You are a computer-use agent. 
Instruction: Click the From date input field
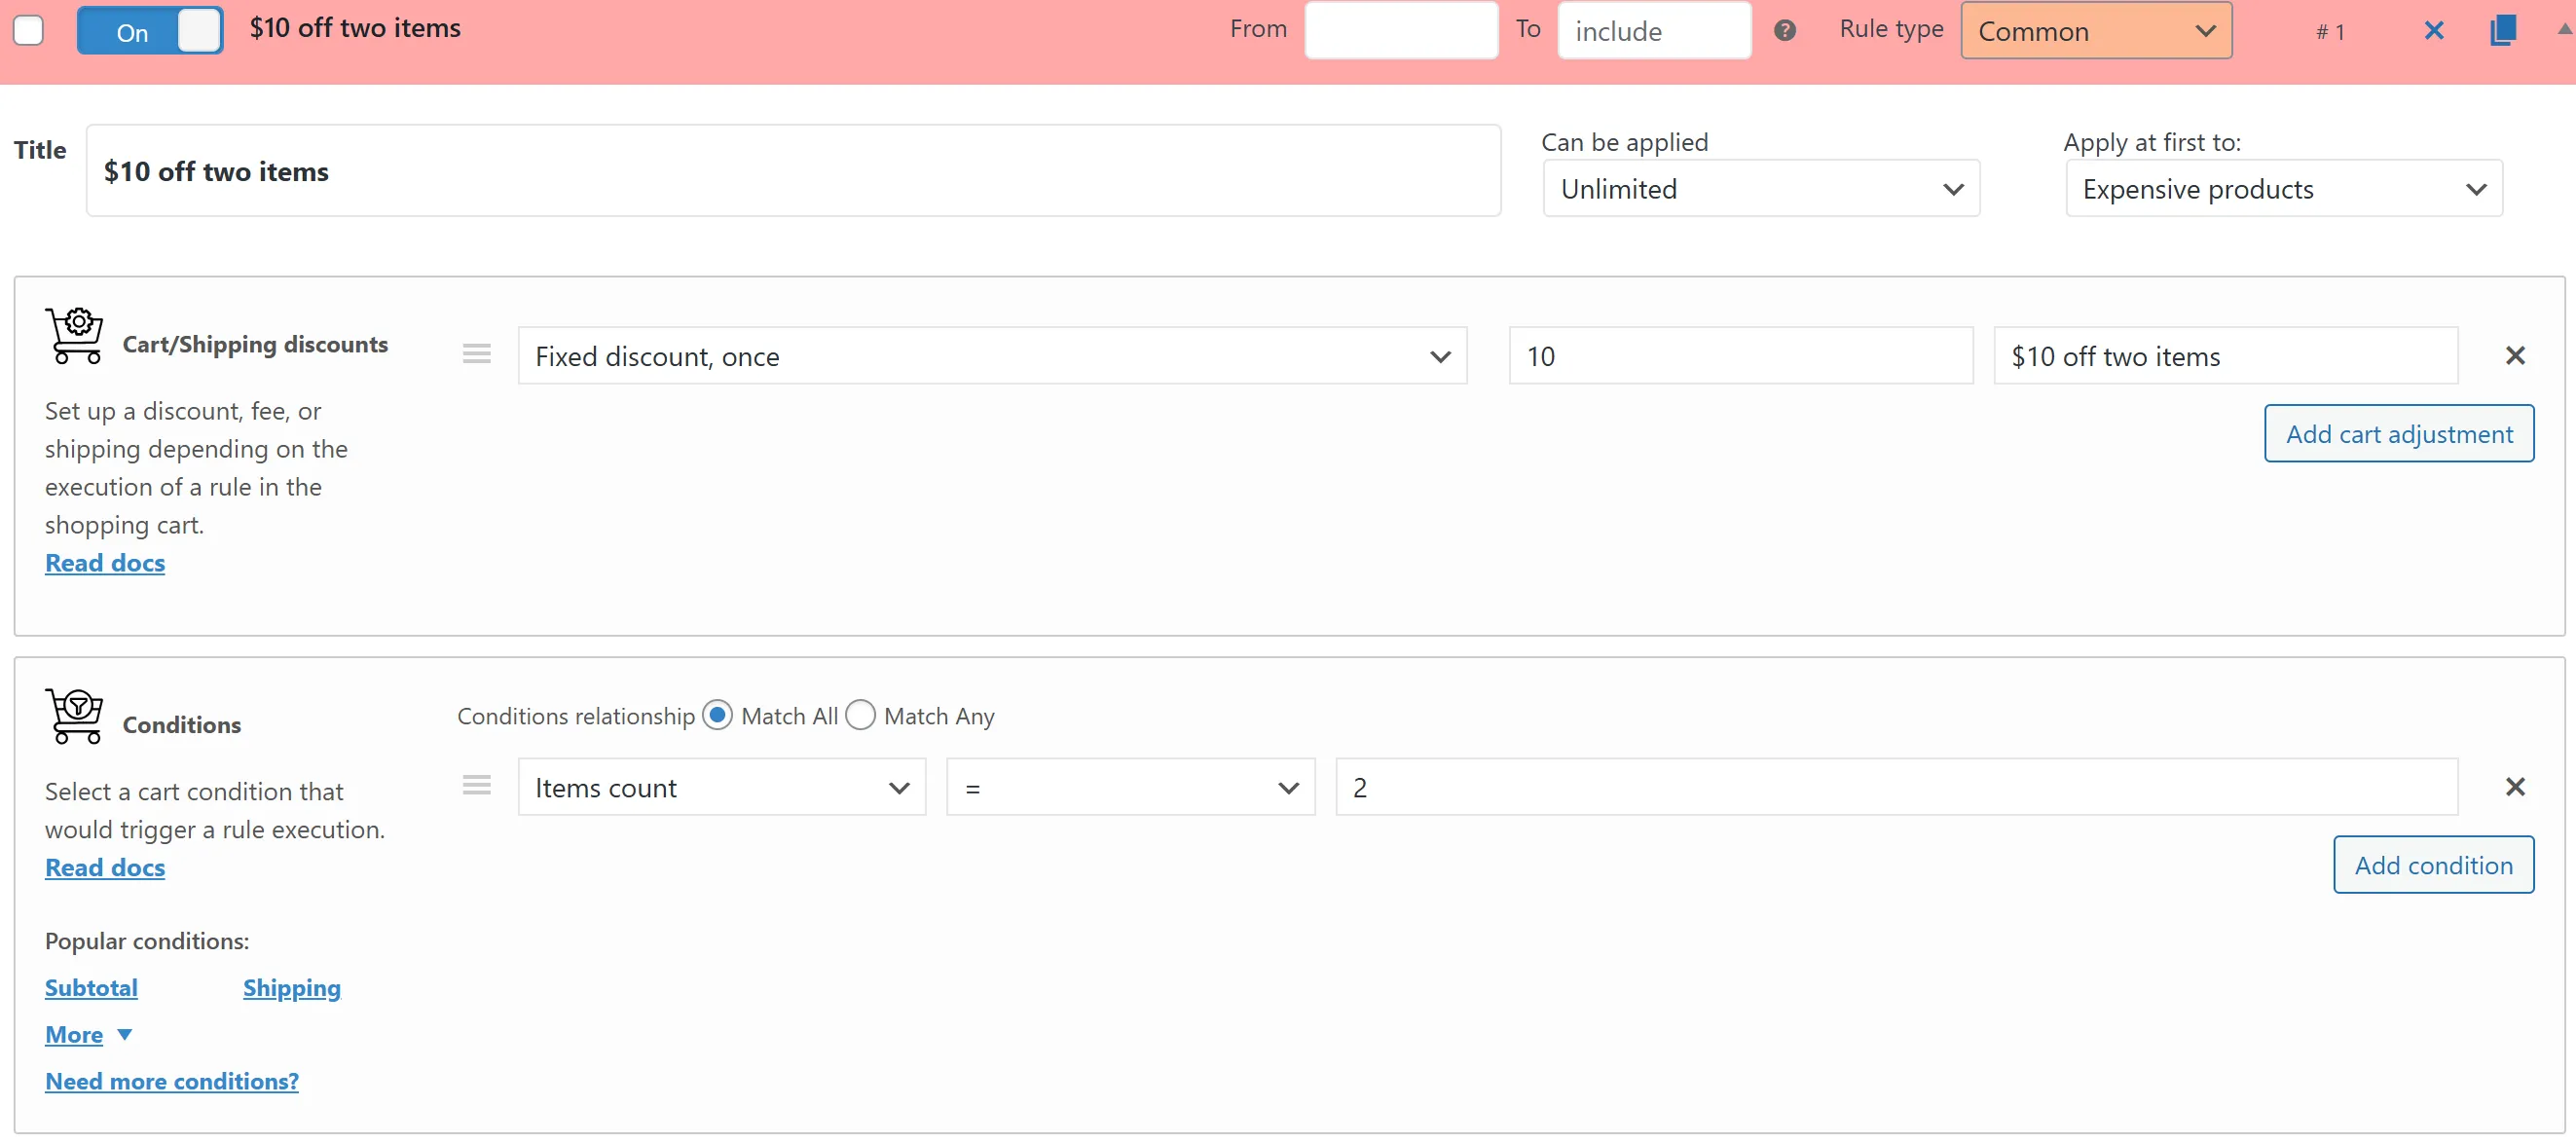coord(1400,31)
